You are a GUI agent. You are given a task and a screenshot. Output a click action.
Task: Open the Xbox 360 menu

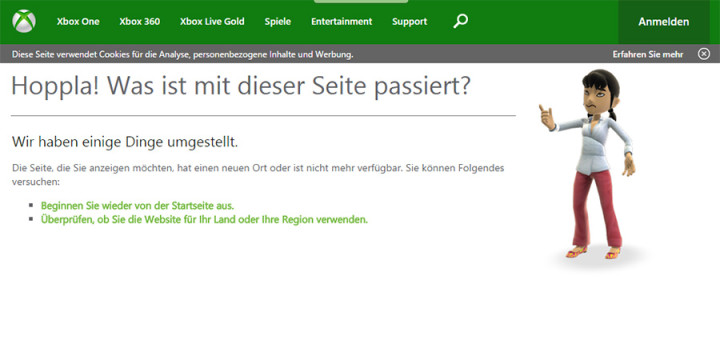click(x=140, y=22)
